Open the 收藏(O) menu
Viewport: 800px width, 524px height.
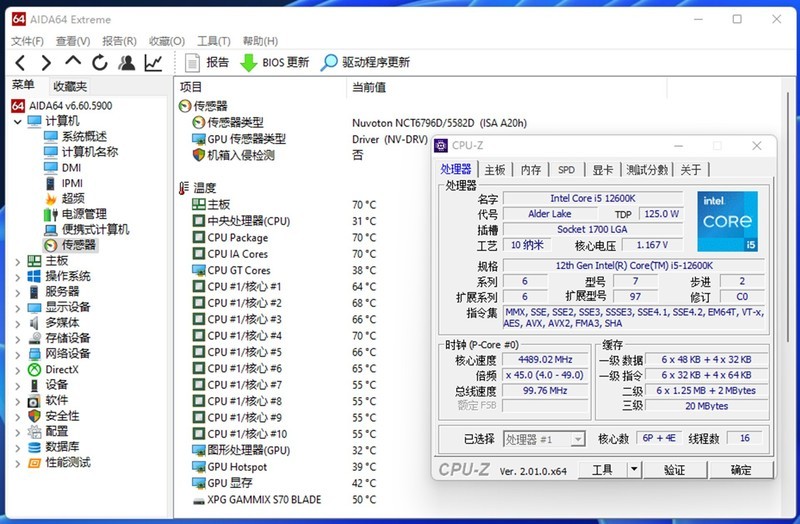pos(167,41)
